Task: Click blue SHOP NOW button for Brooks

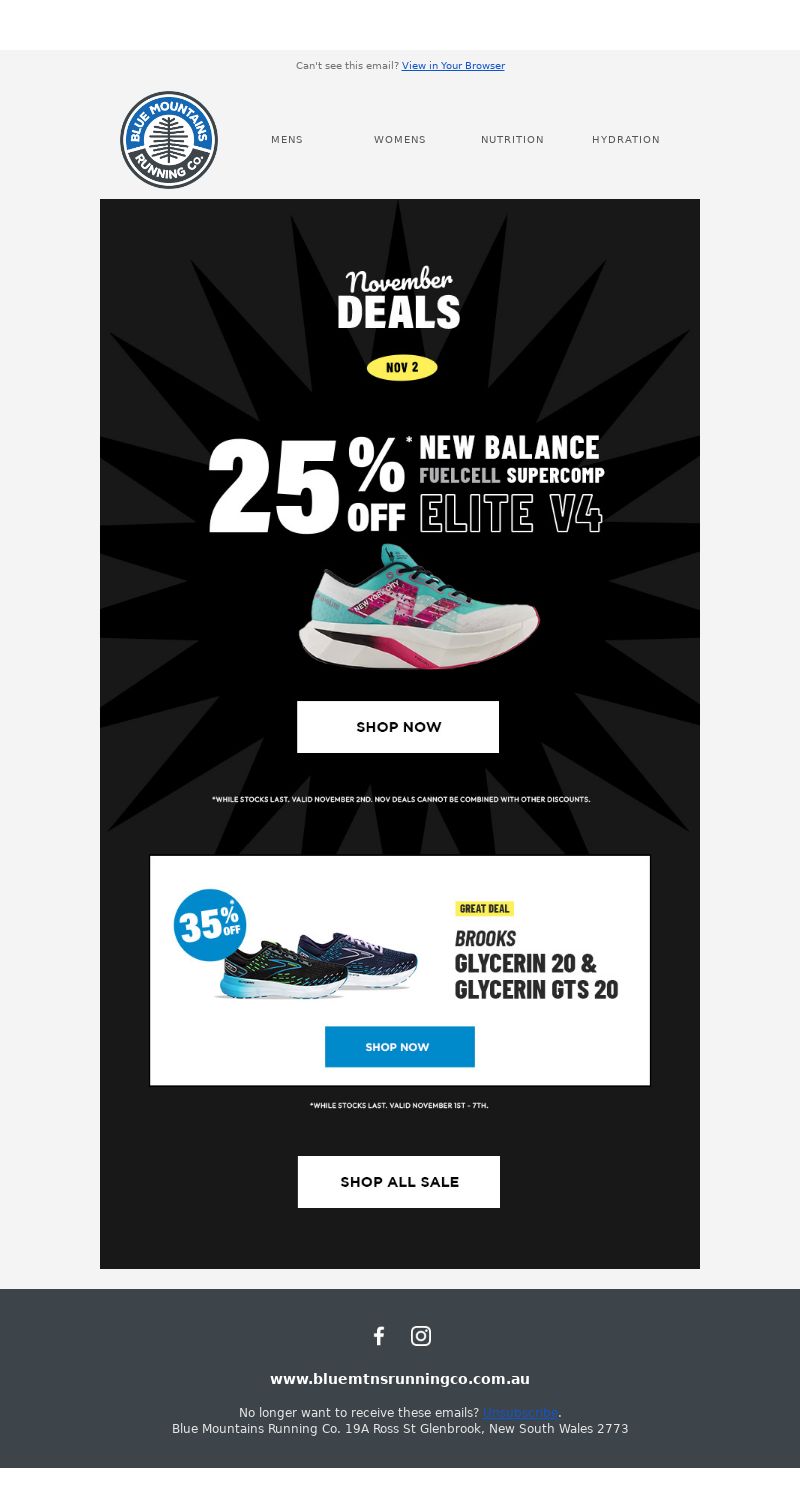Action: (x=399, y=1047)
